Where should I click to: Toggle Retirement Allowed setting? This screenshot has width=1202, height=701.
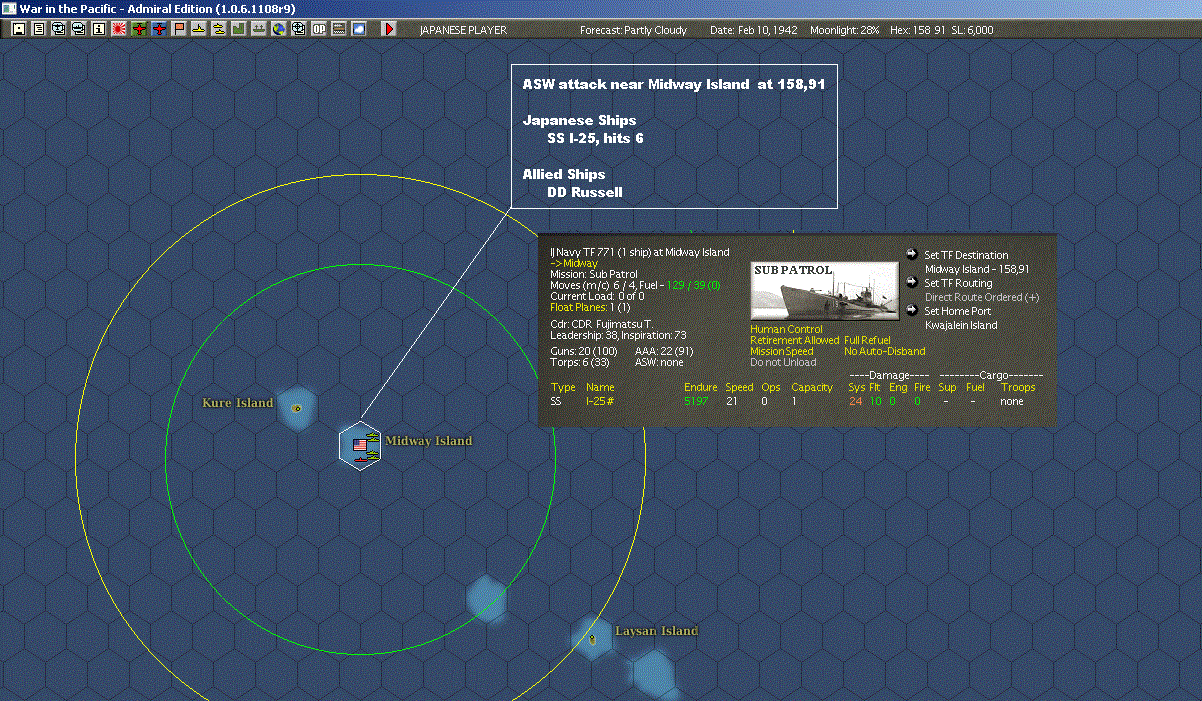(x=795, y=340)
